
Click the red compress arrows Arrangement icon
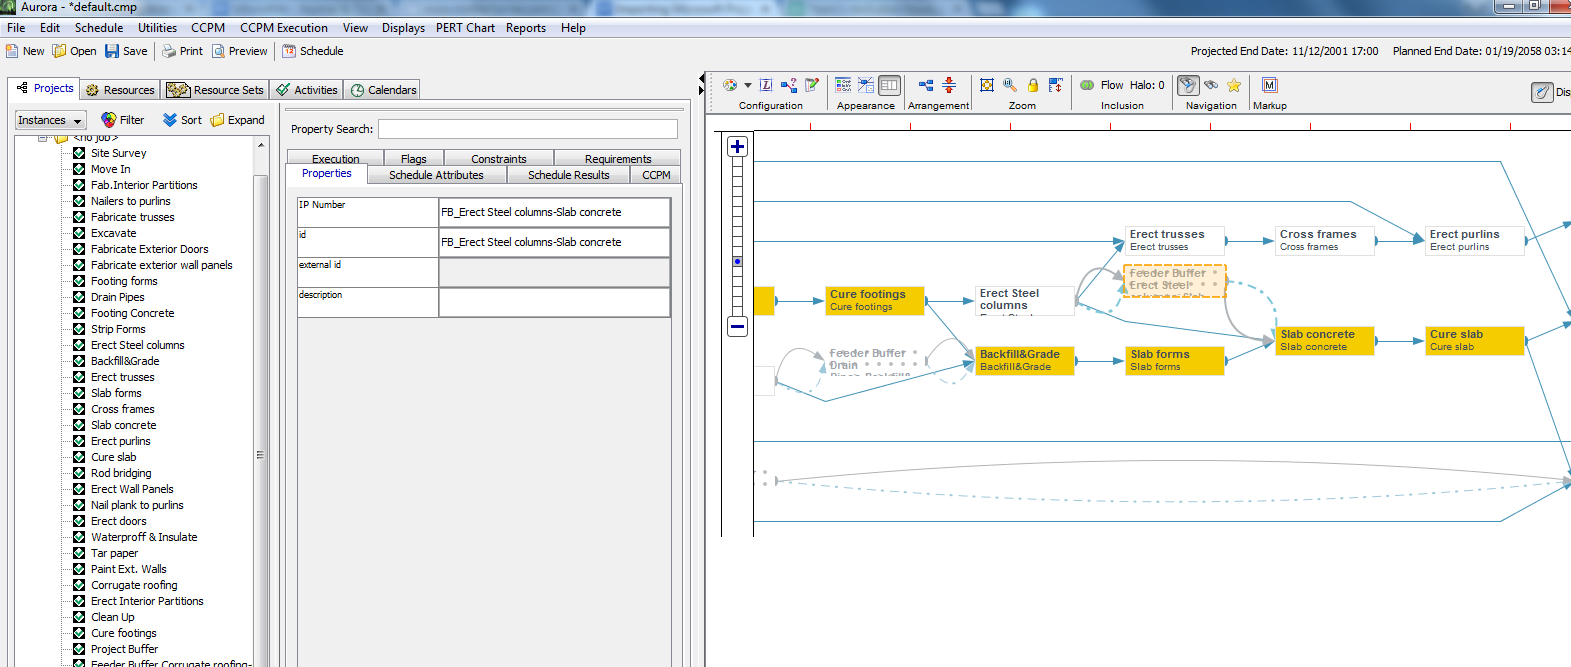(x=949, y=86)
